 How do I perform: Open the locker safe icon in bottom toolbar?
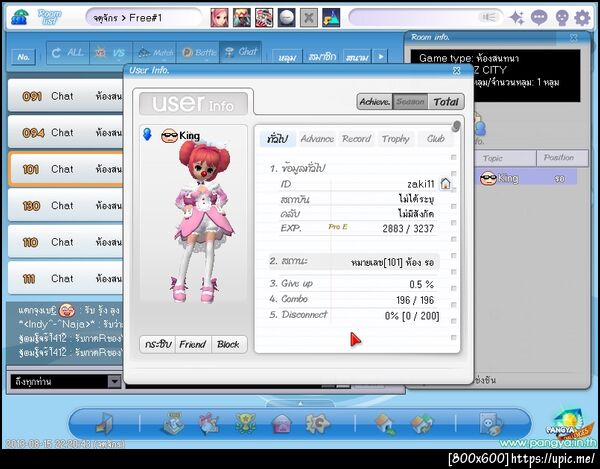click(x=491, y=424)
